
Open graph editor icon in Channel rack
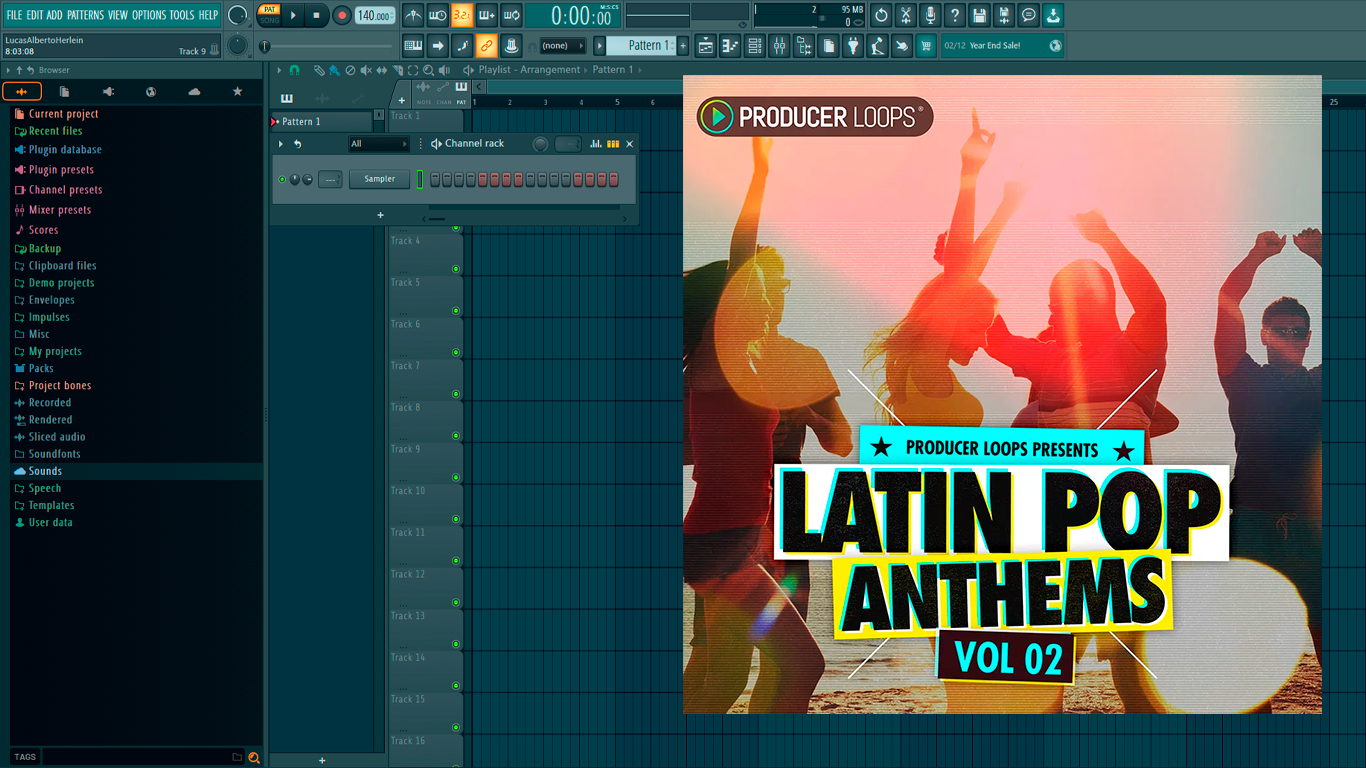click(x=596, y=144)
